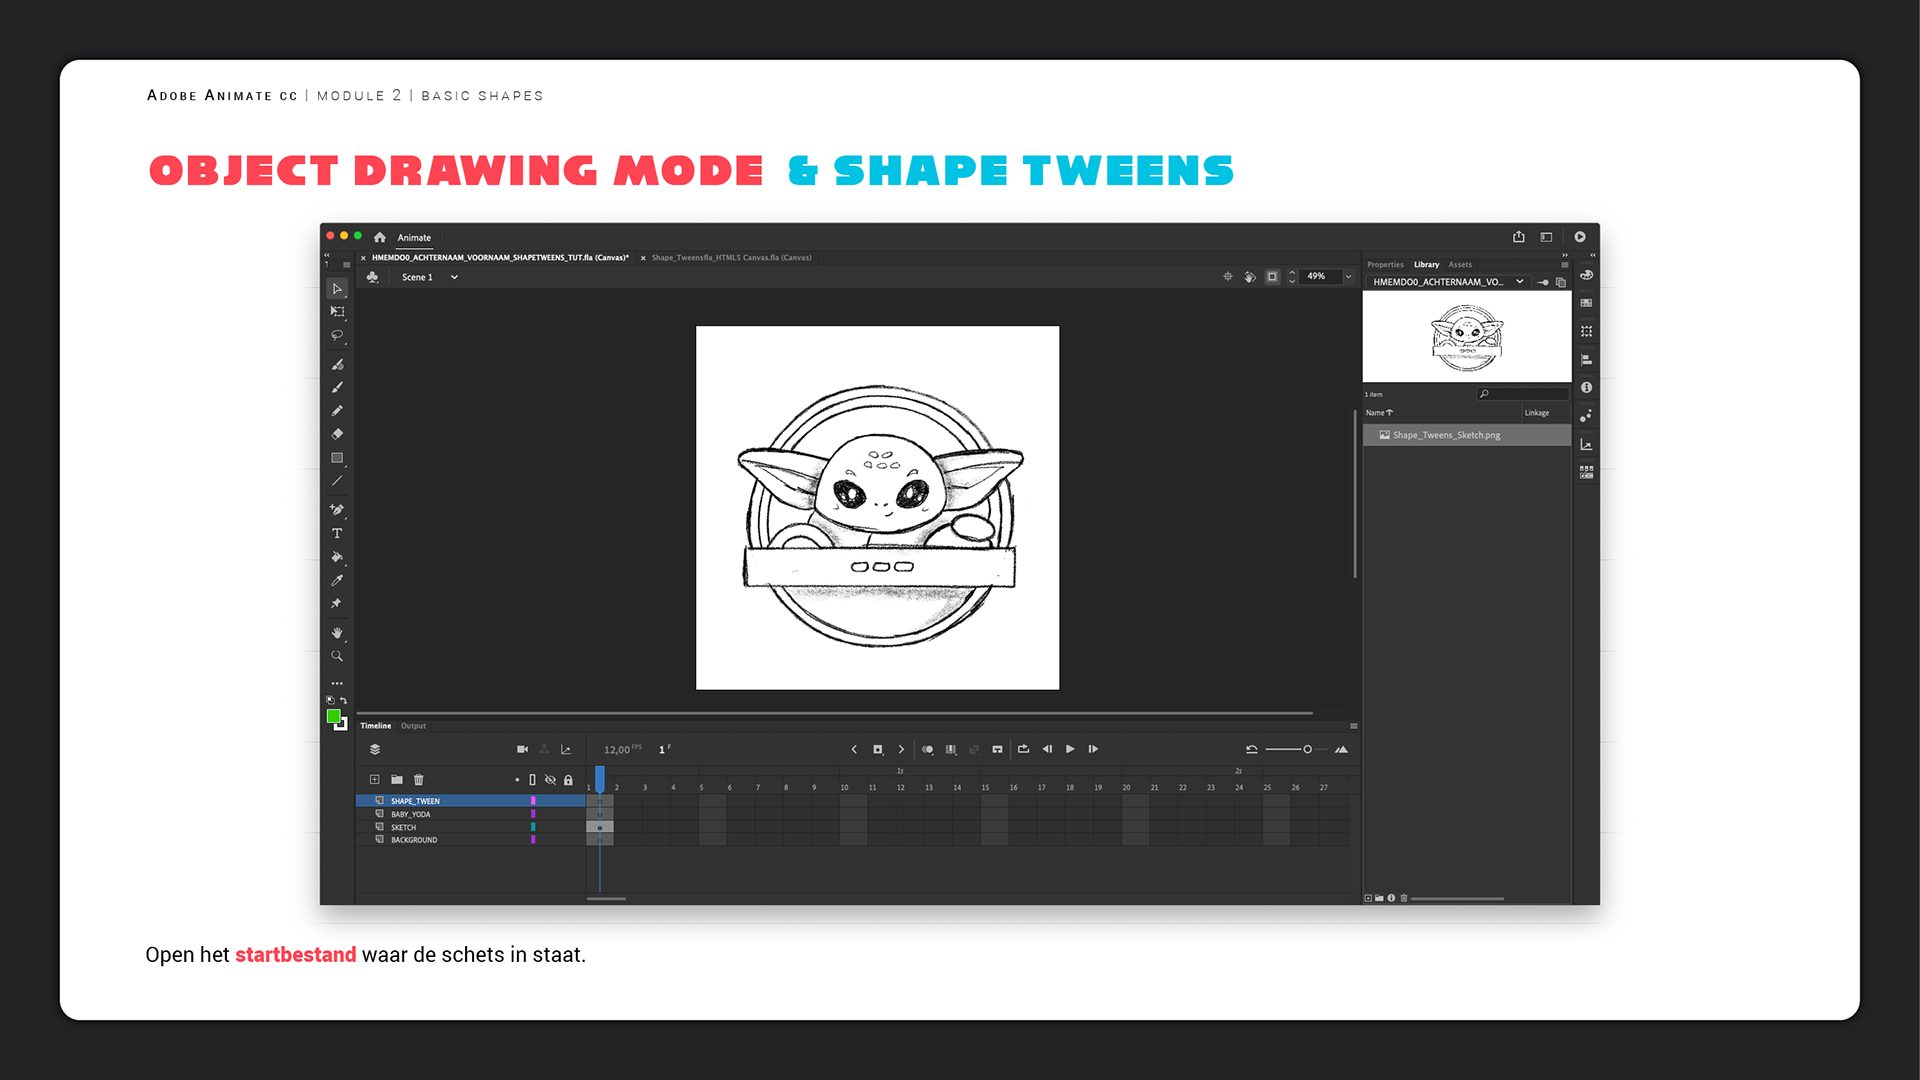
Task: Open the Scene 1 dropdown
Action: pyautogui.click(x=454, y=277)
